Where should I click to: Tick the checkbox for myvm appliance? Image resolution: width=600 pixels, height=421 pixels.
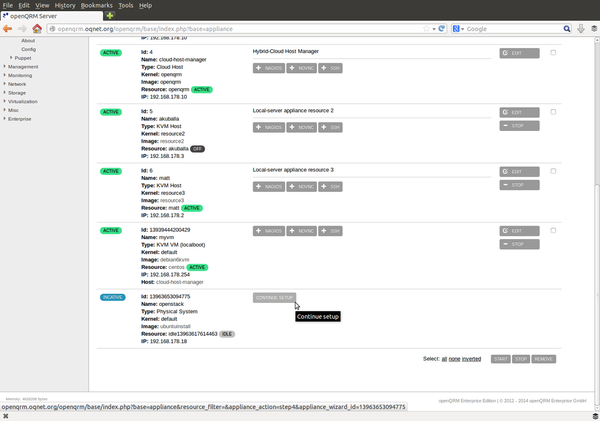click(553, 230)
